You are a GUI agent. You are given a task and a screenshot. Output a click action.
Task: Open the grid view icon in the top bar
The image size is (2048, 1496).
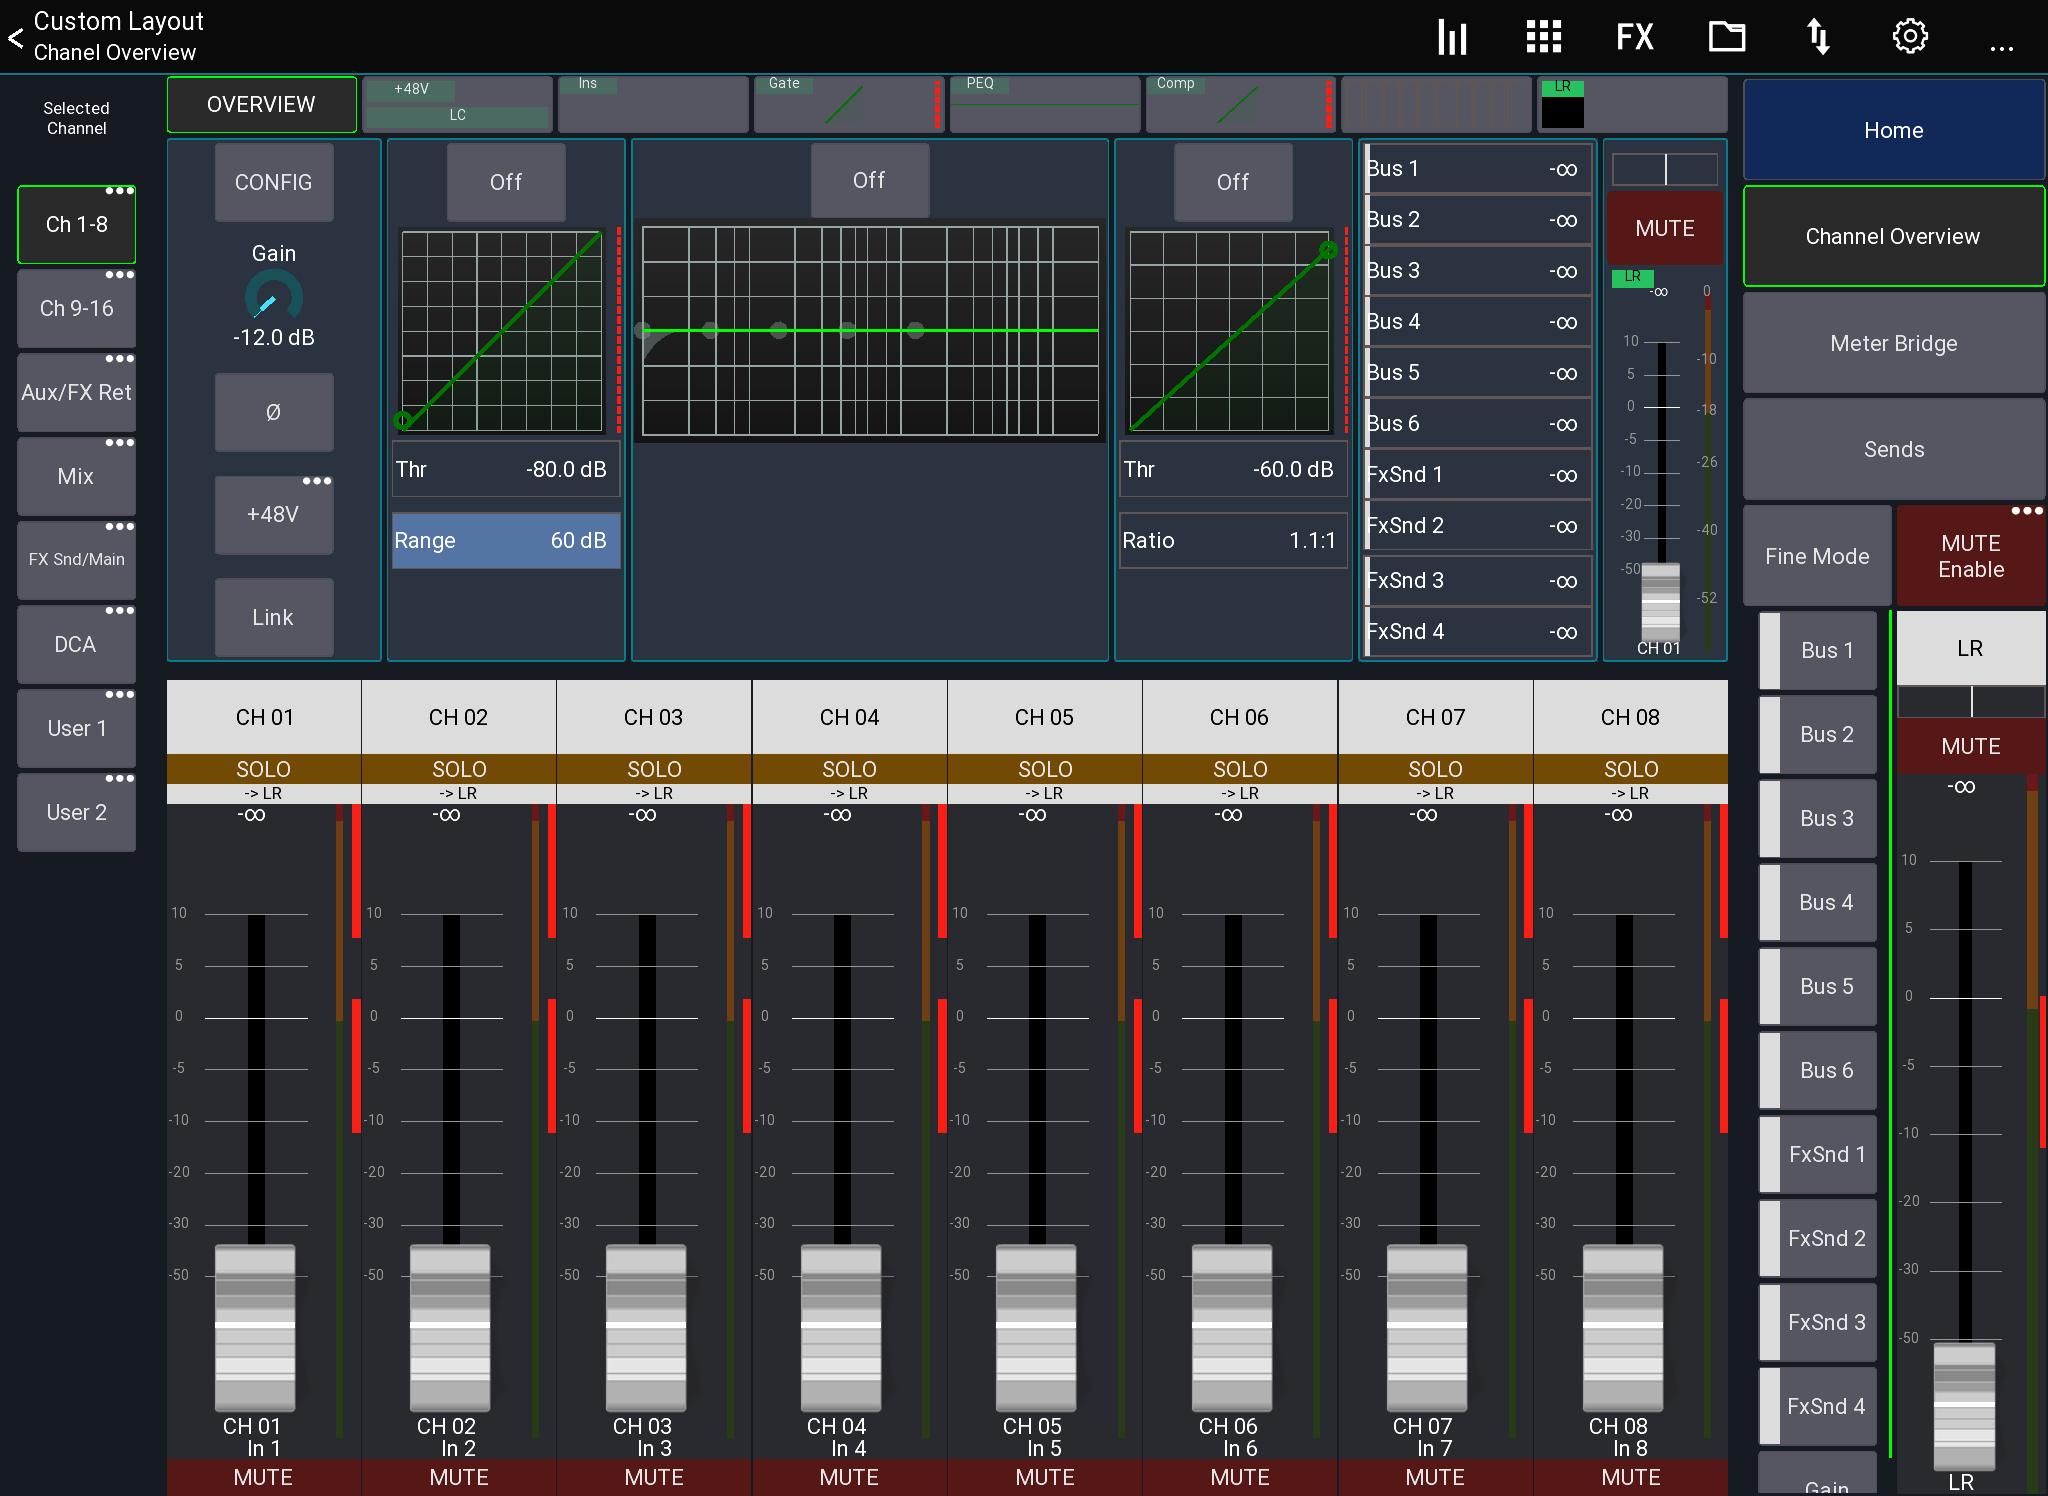(1542, 36)
